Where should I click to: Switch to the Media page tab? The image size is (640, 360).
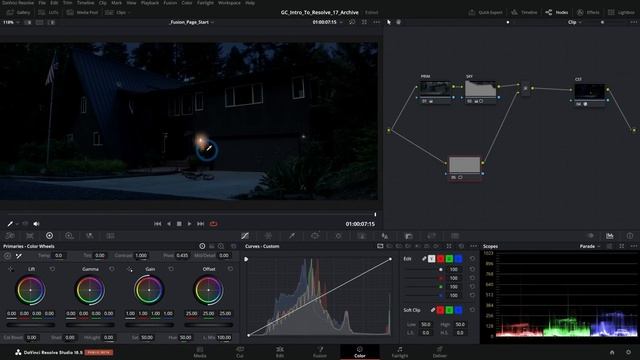click(200, 352)
